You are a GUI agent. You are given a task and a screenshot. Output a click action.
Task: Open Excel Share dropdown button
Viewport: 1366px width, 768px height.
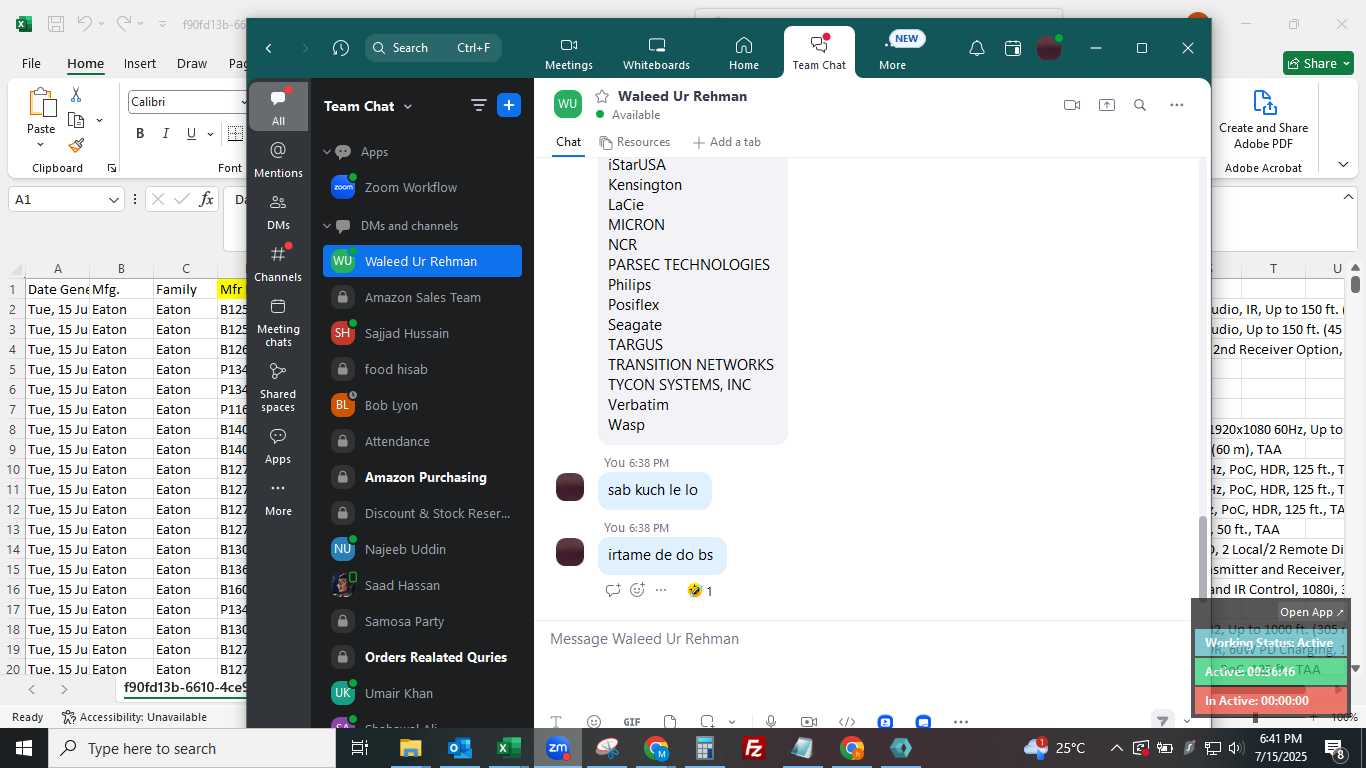(1318, 63)
